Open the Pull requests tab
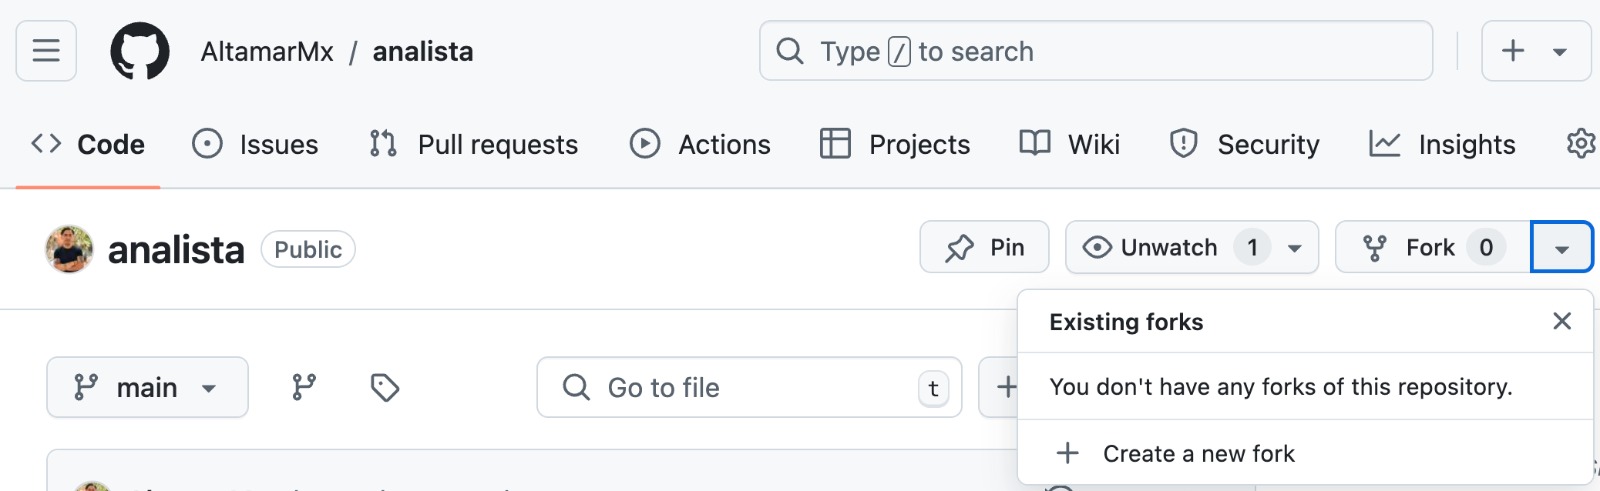Viewport: 1600px width, 491px height. click(x=474, y=144)
